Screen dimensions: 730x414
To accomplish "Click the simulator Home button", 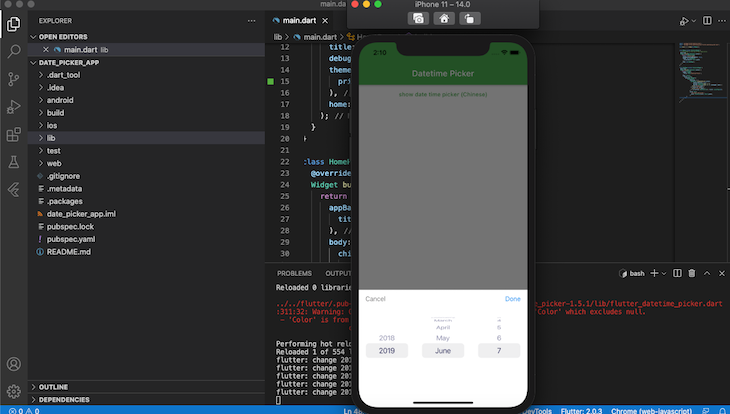I will pos(444,19).
